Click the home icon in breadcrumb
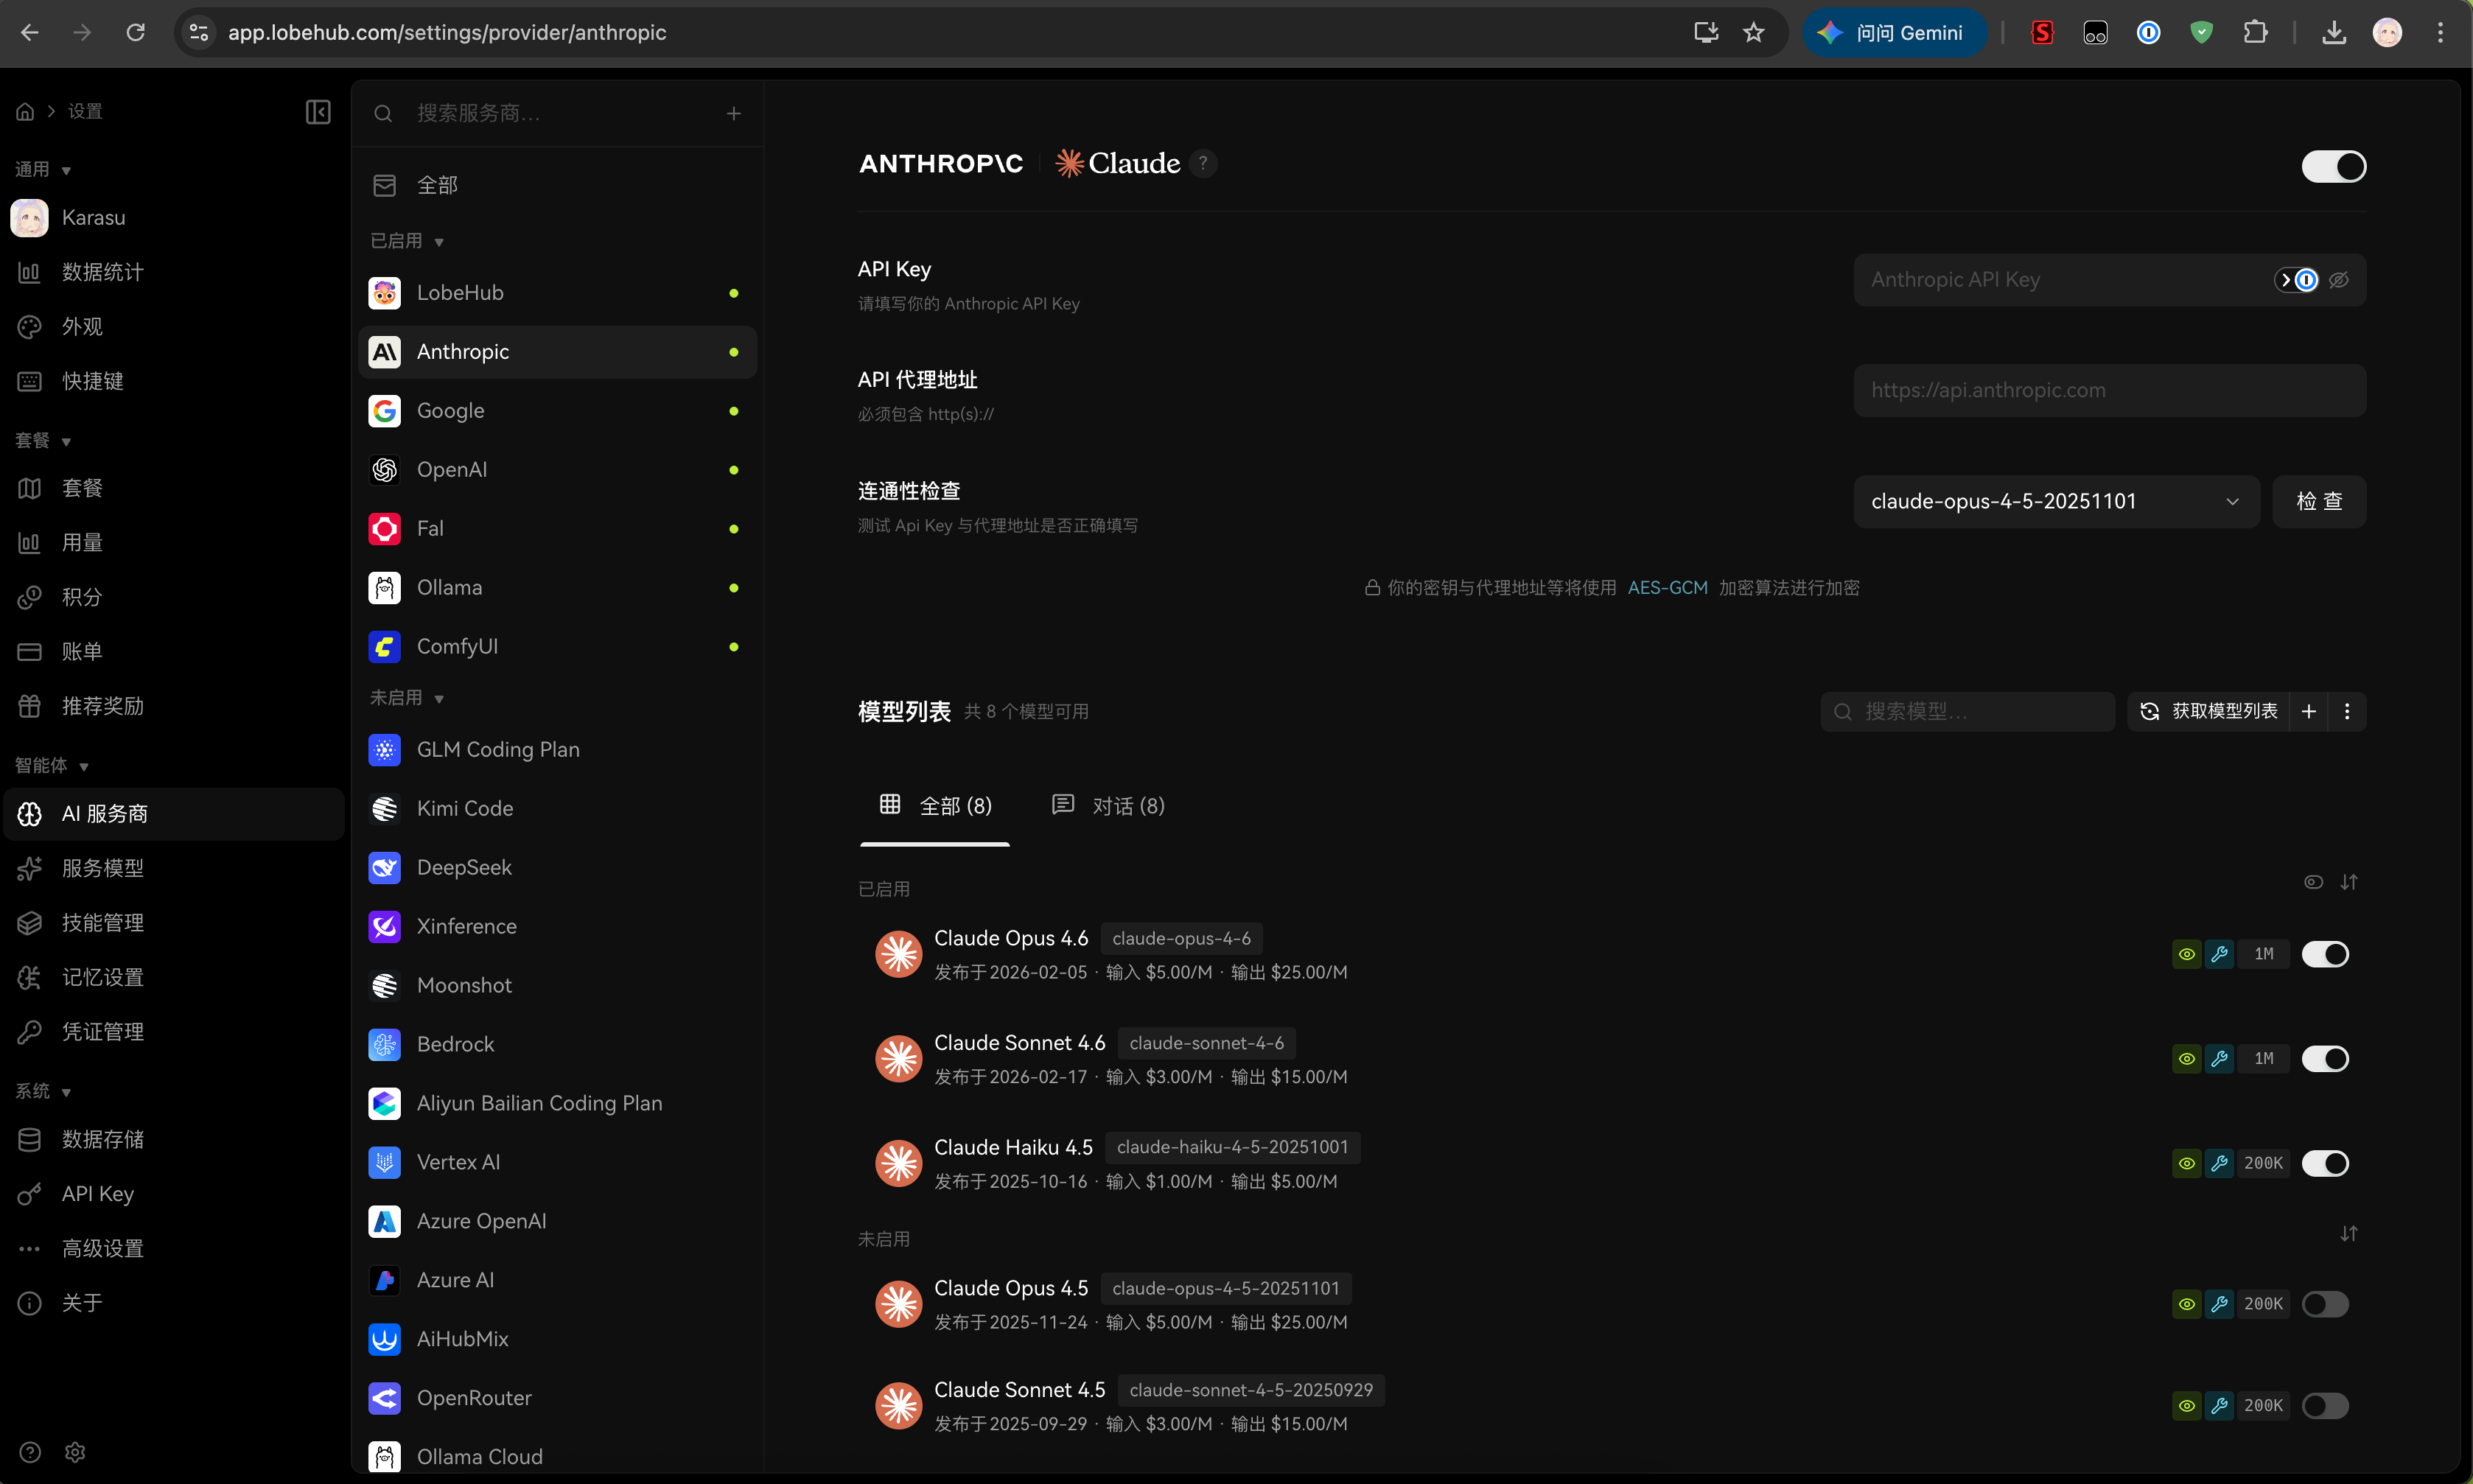 coord(25,111)
